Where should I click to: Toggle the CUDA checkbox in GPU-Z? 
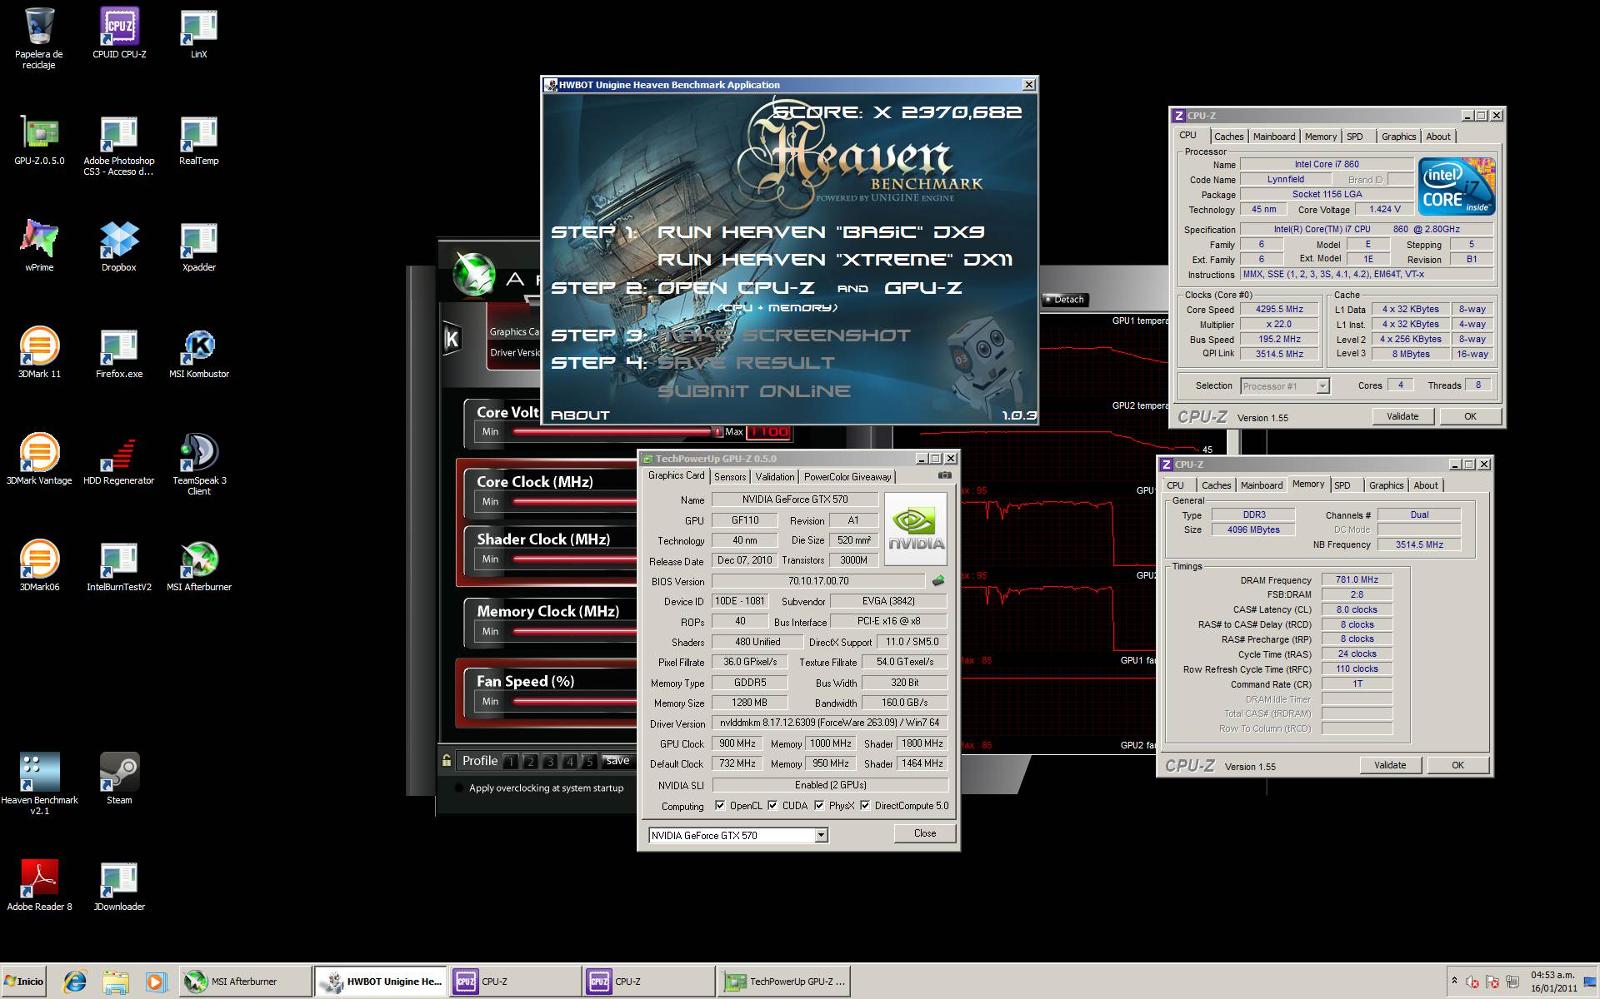coord(772,806)
